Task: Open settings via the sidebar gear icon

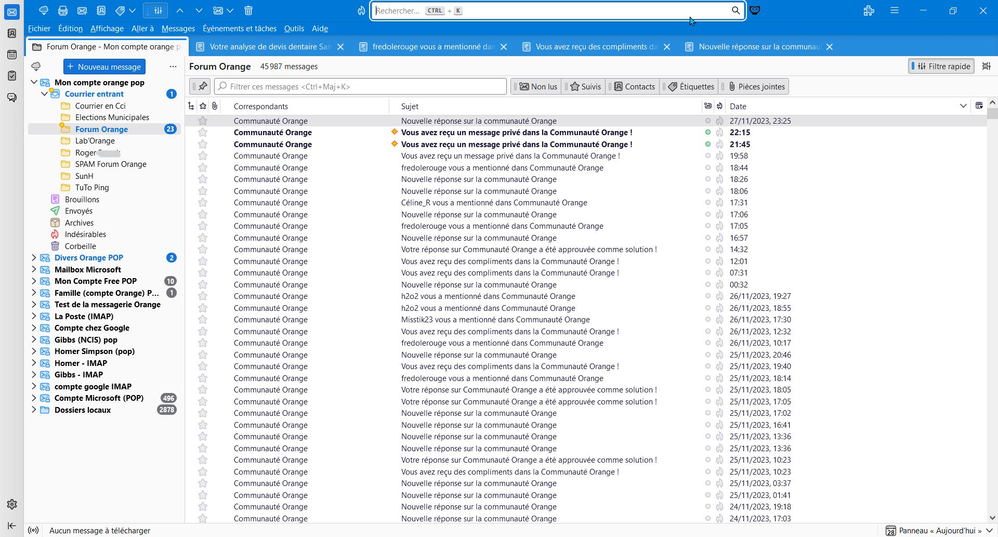Action: (11, 504)
